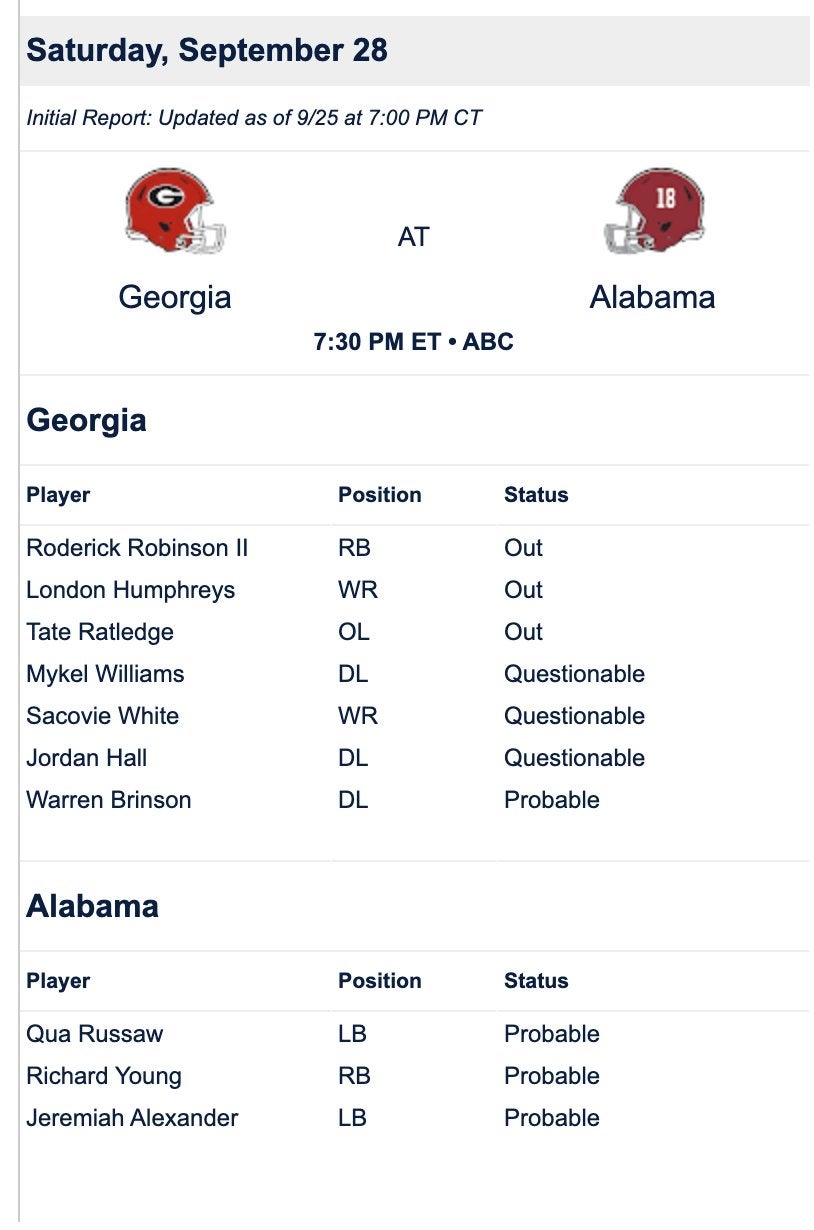This screenshot has height=1230, width=814.
Task: Click Roderick Robinson II player name
Action: click(x=137, y=548)
